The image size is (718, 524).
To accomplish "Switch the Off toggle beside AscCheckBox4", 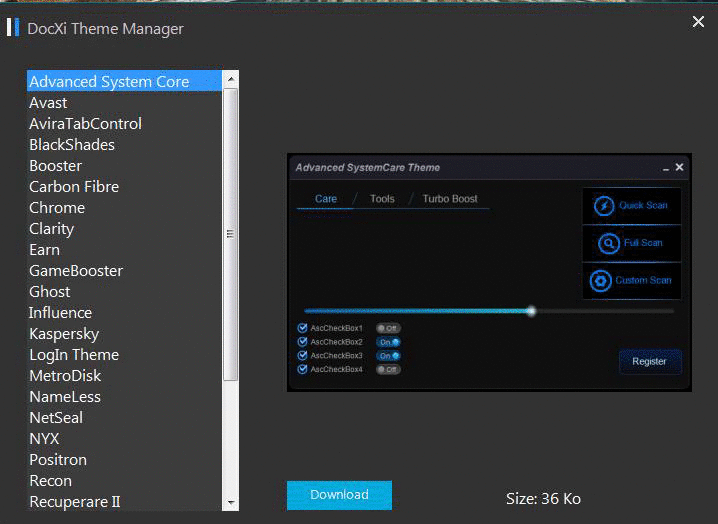I will [x=388, y=370].
